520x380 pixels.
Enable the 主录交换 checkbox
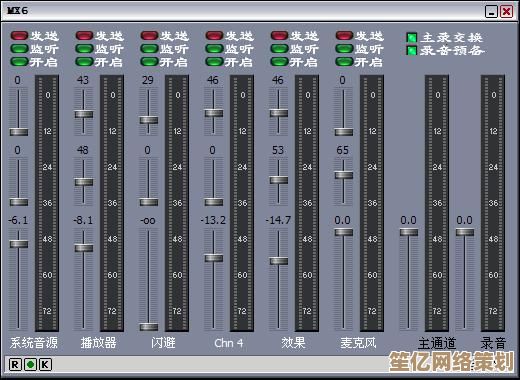click(x=412, y=37)
